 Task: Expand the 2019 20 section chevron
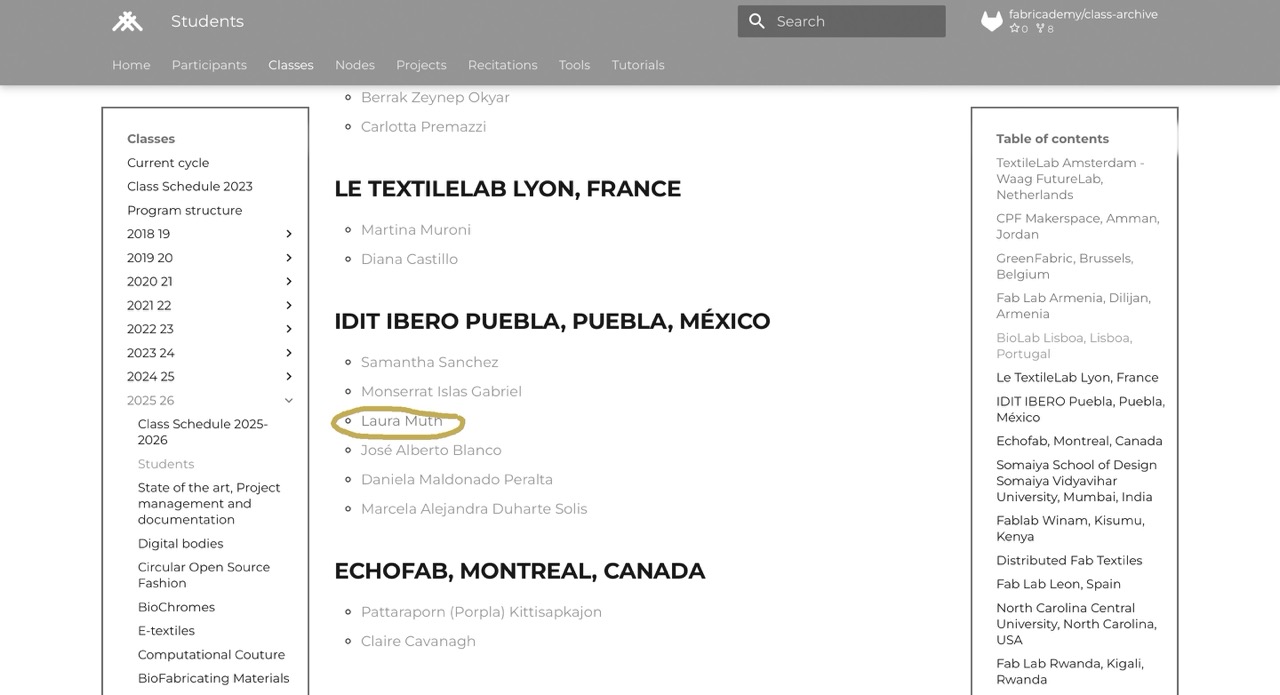pyautogui.click(x=289, y=258)
